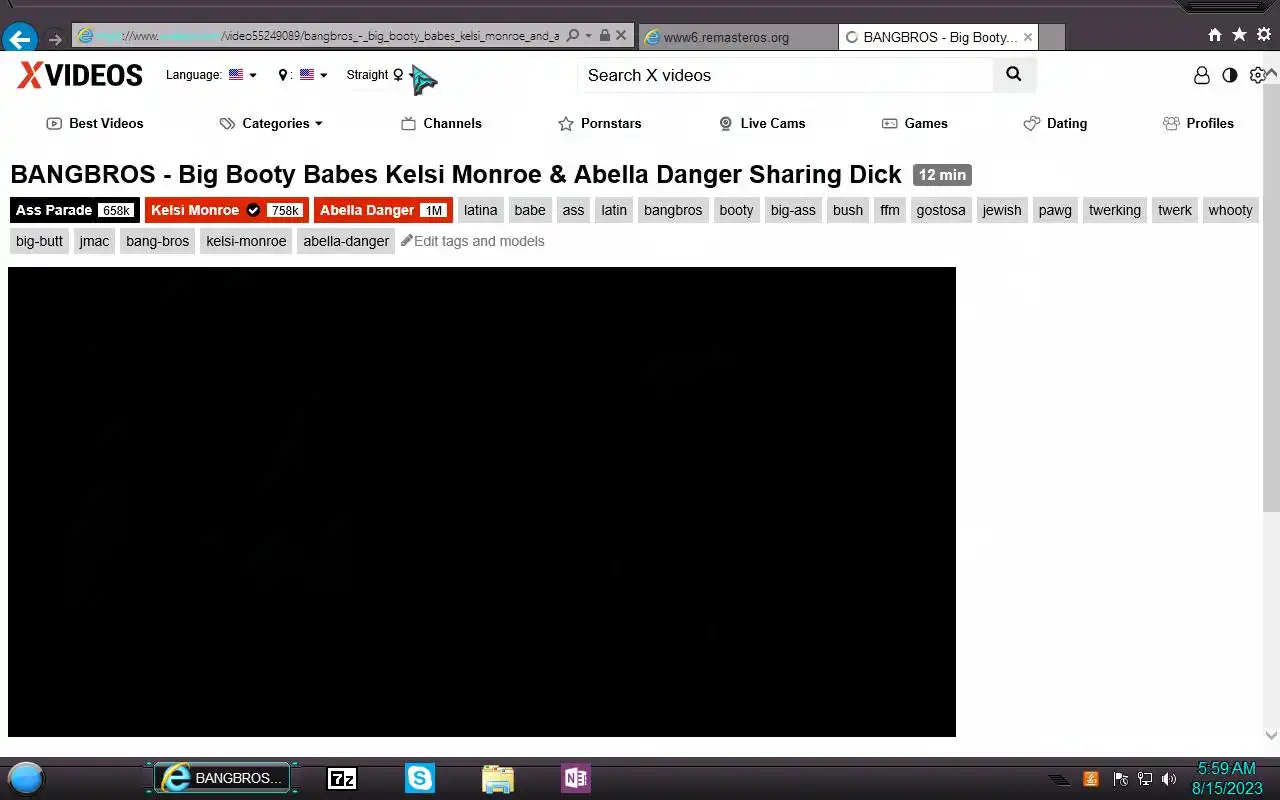Open the star-marked menu item

[x=600, y=123]
